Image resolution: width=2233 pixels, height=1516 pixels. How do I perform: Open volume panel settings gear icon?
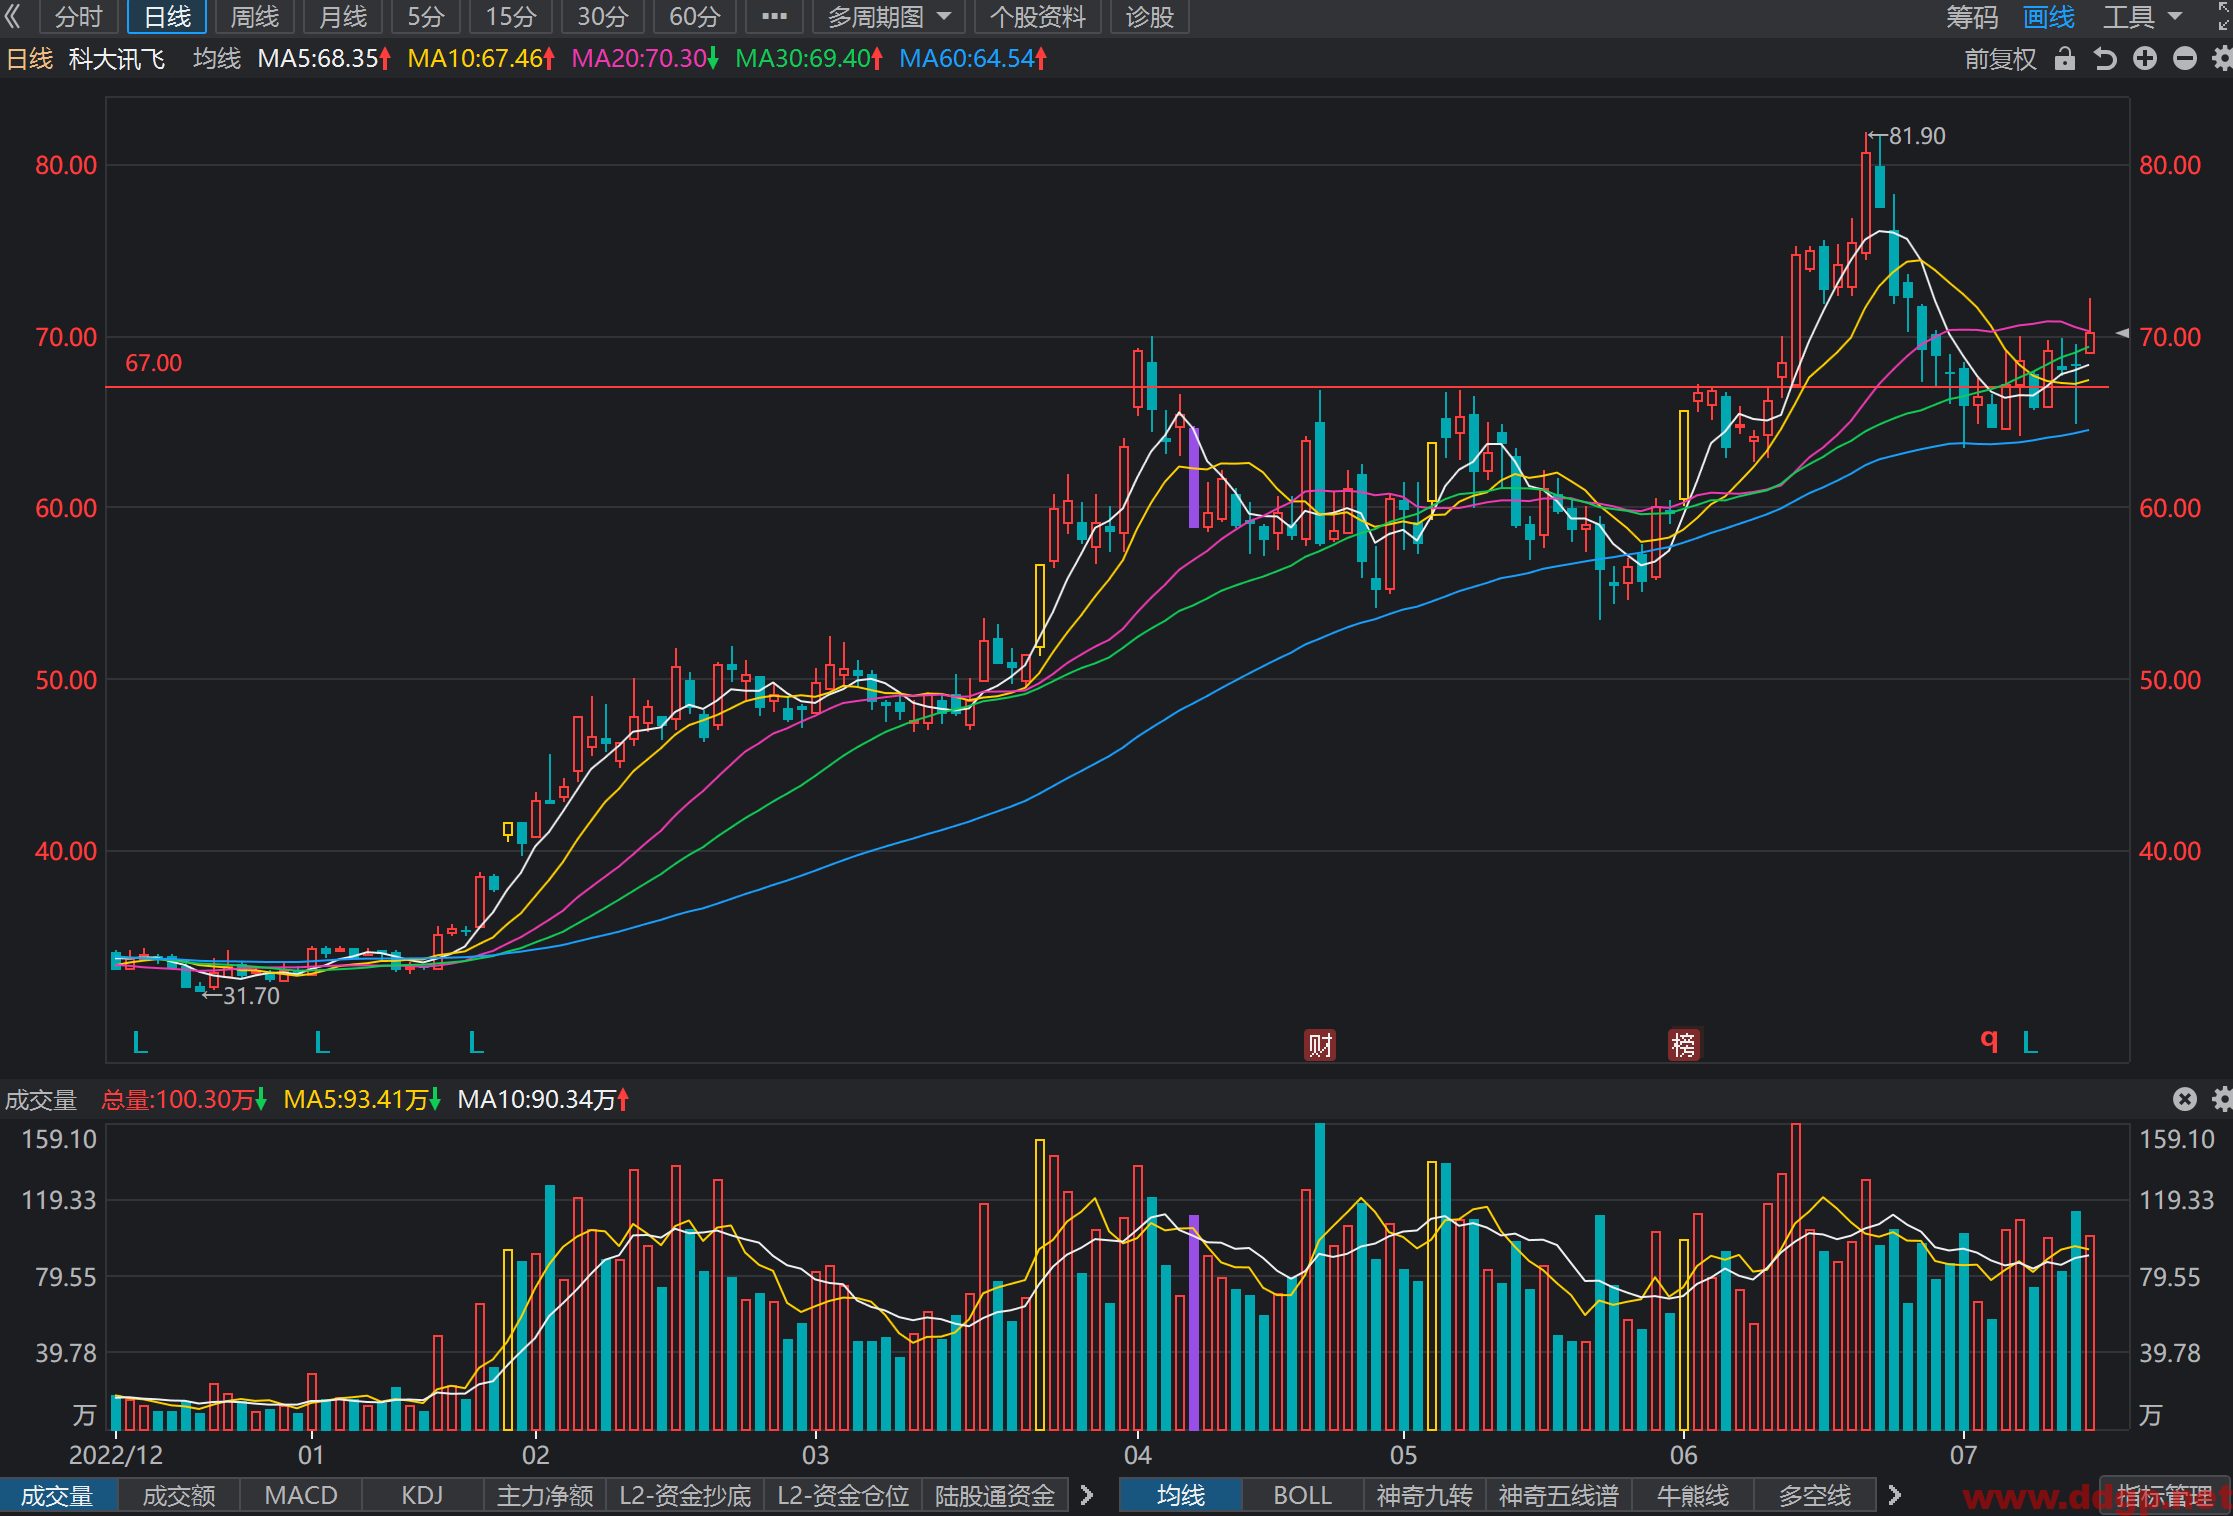coord(2222,1099)
